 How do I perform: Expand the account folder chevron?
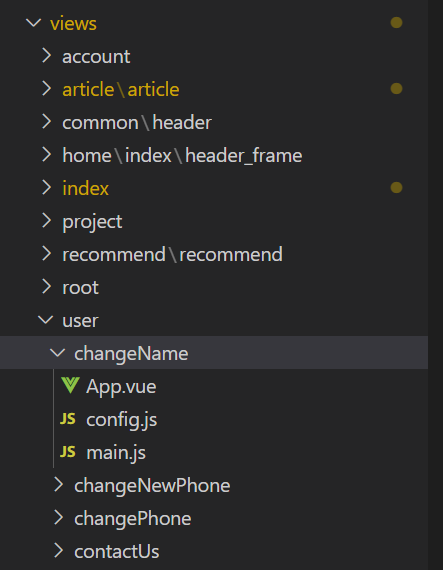coord(46,56)
